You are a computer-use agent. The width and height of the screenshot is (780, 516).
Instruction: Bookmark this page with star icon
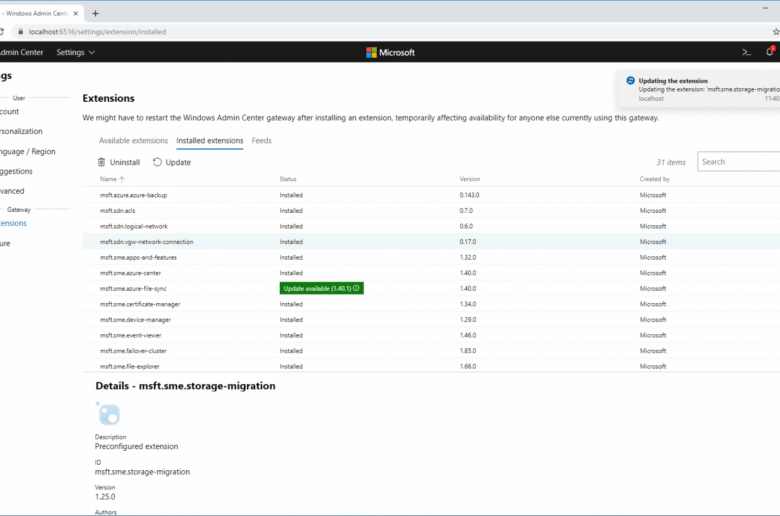(776, 32)
